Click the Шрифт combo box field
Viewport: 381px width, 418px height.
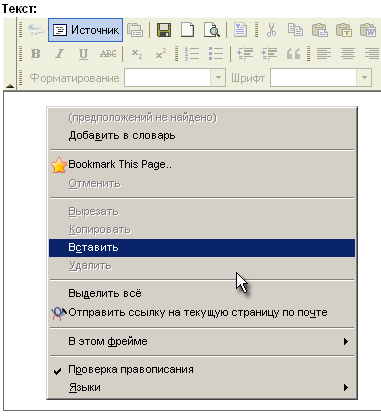click(x=321, y=78)
